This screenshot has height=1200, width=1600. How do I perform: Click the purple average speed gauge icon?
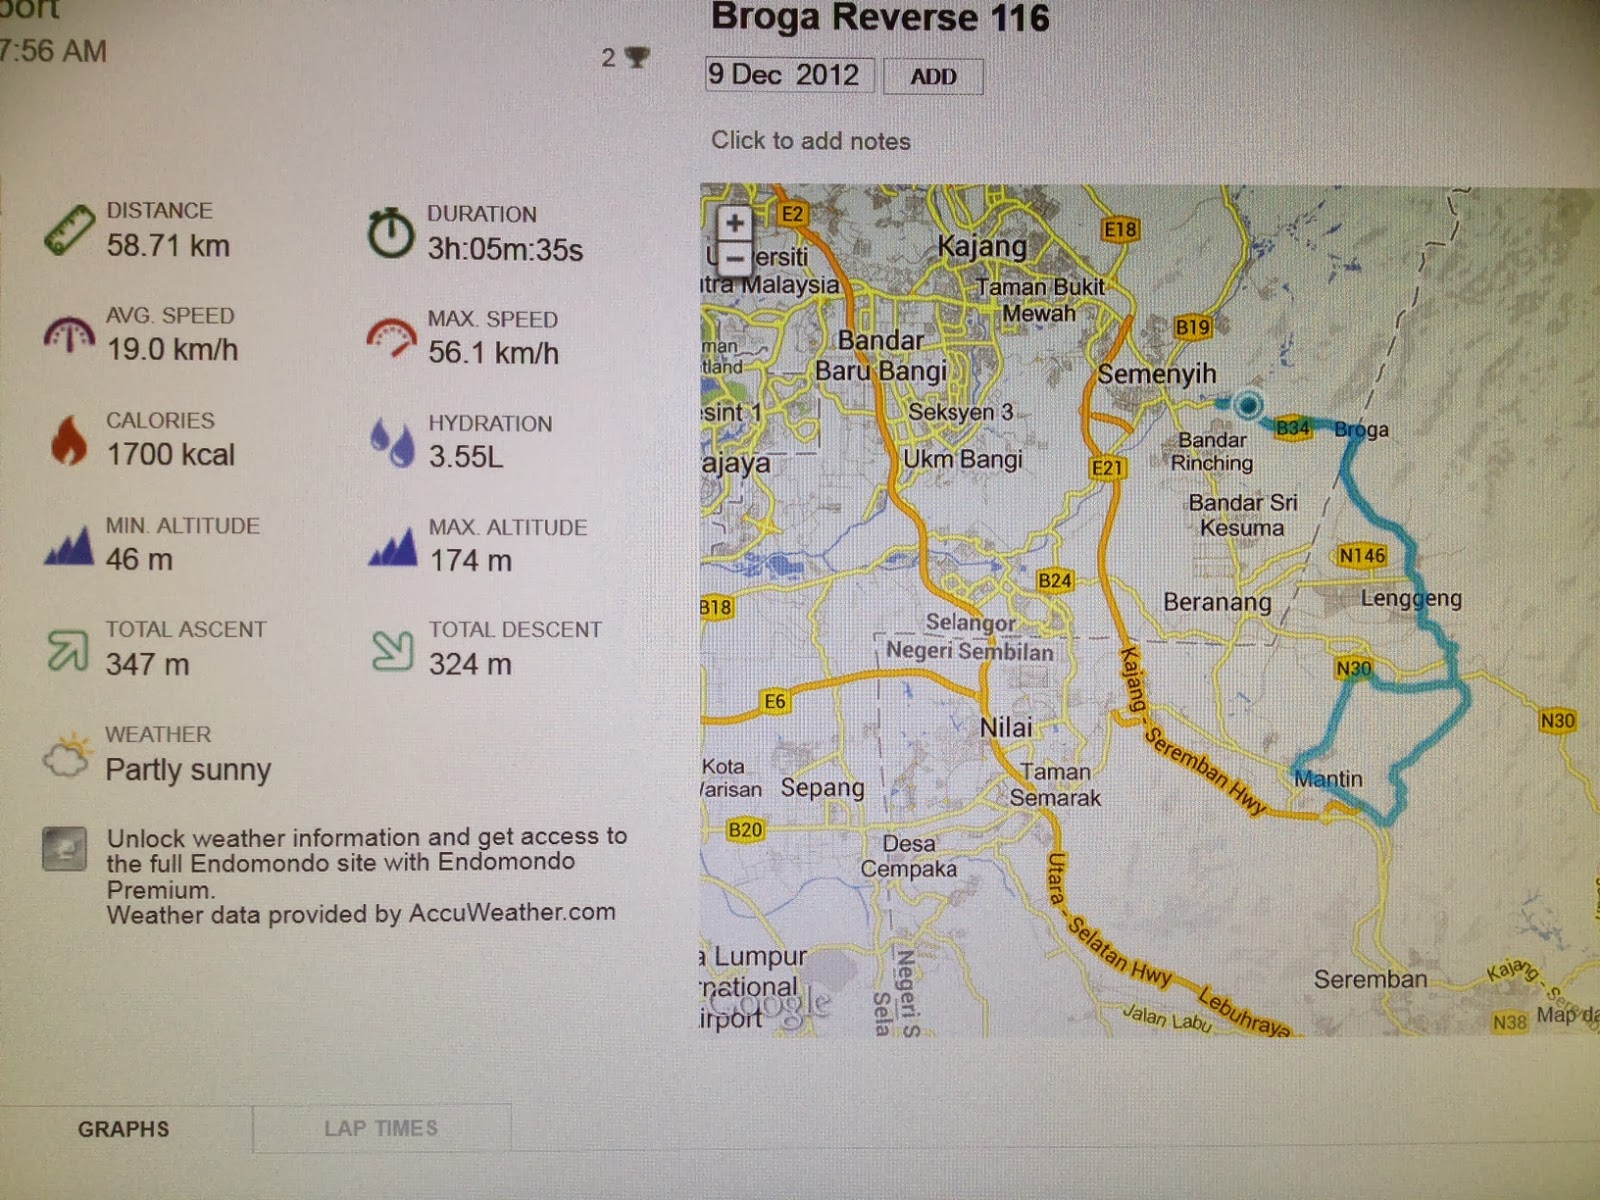[69, 335]
